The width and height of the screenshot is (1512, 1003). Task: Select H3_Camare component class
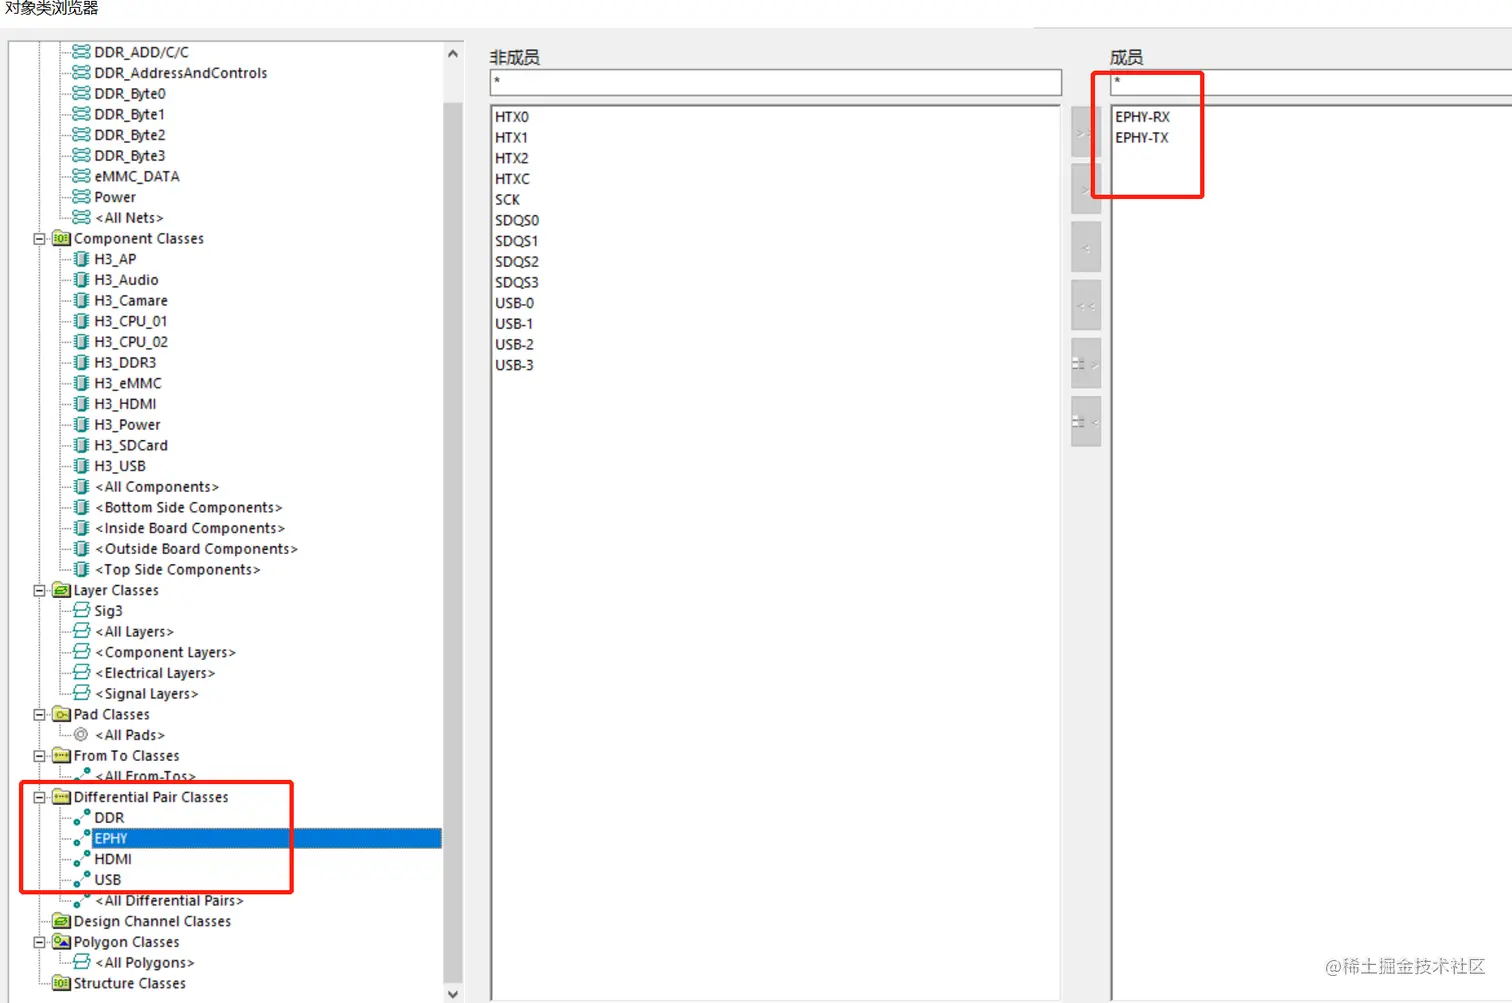[131, 301]
